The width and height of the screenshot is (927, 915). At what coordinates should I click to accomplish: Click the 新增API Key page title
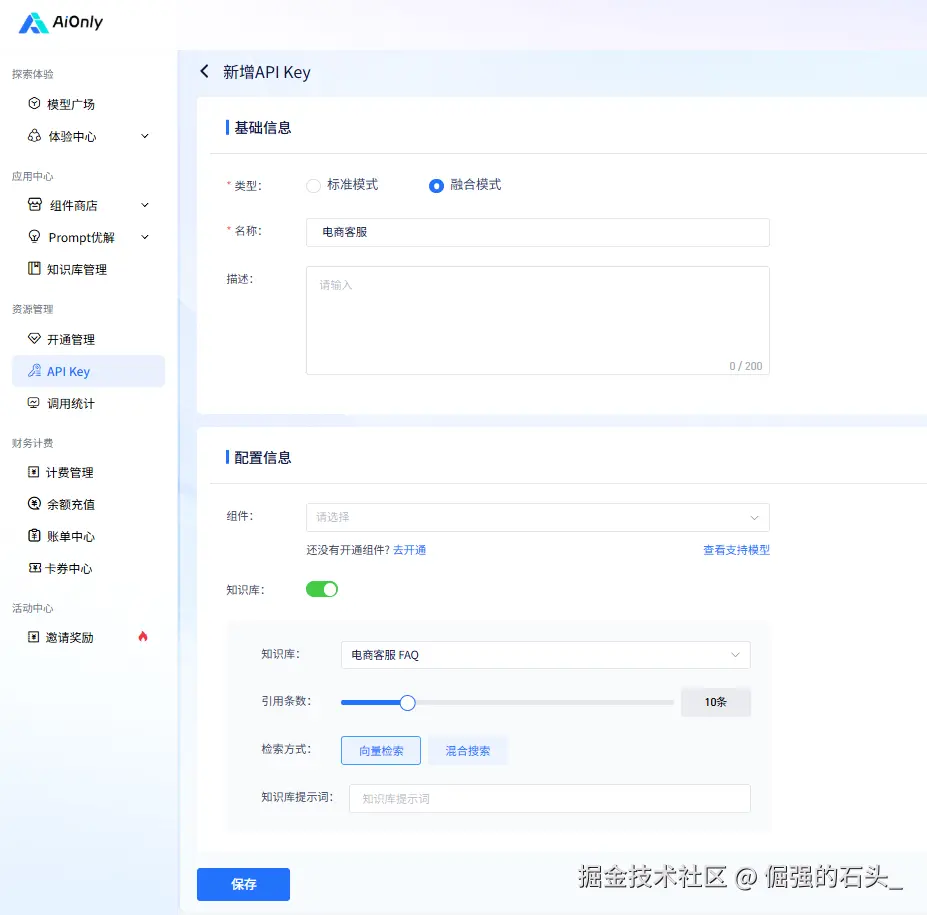coord(267,72)
